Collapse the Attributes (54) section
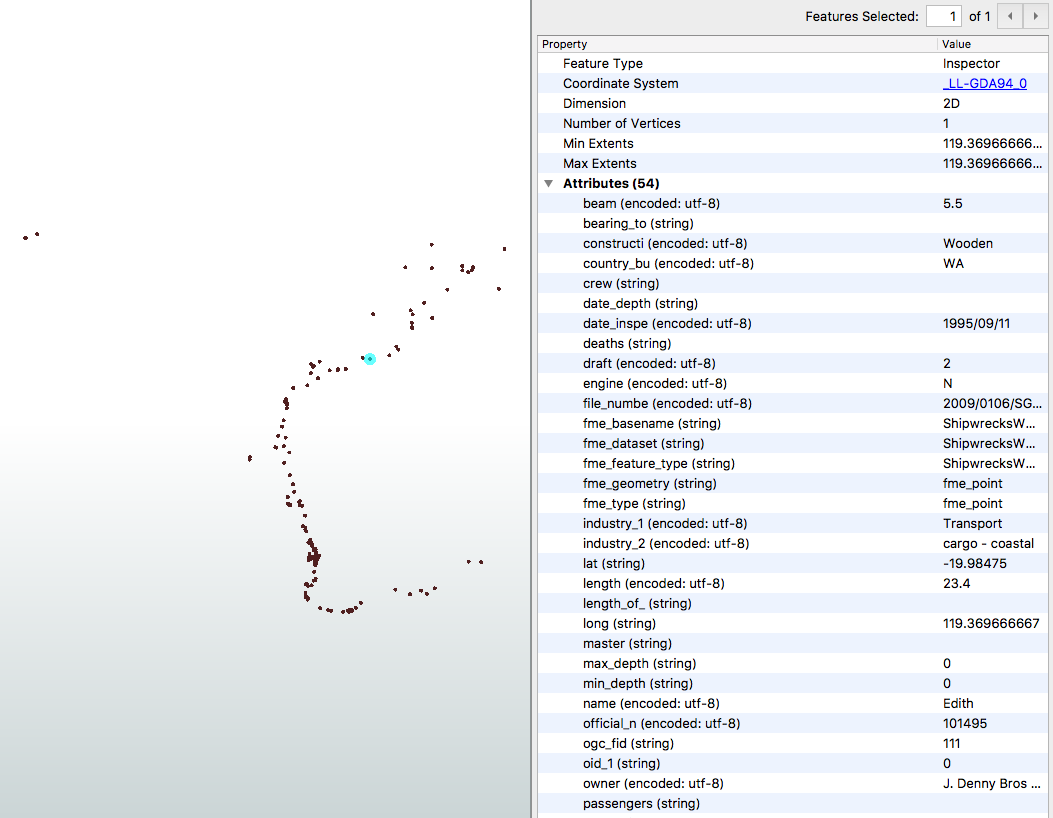 coord(548,184)
